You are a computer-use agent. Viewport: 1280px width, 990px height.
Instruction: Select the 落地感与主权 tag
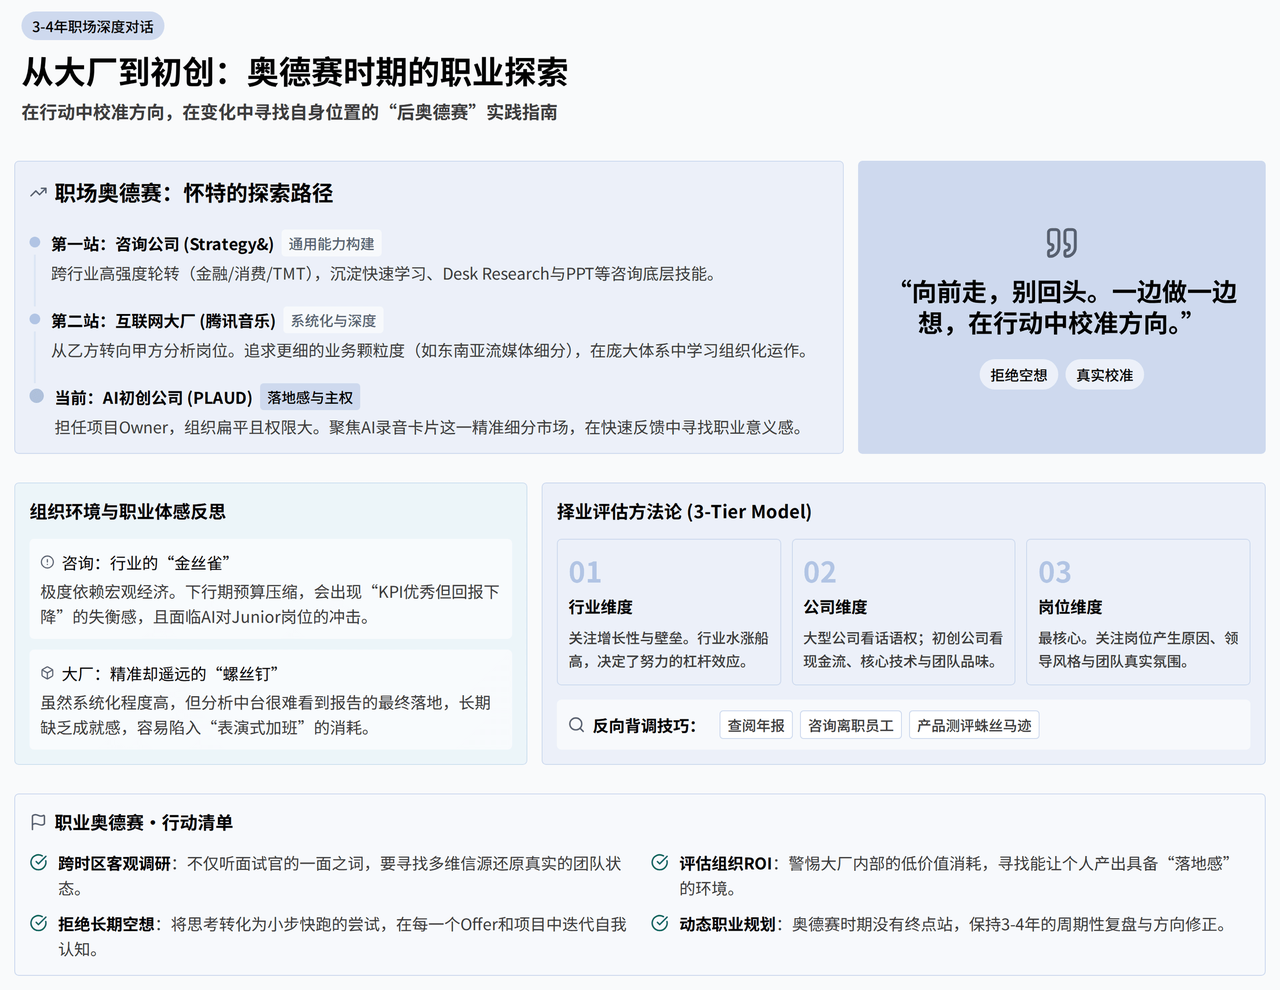coord(310,398)
